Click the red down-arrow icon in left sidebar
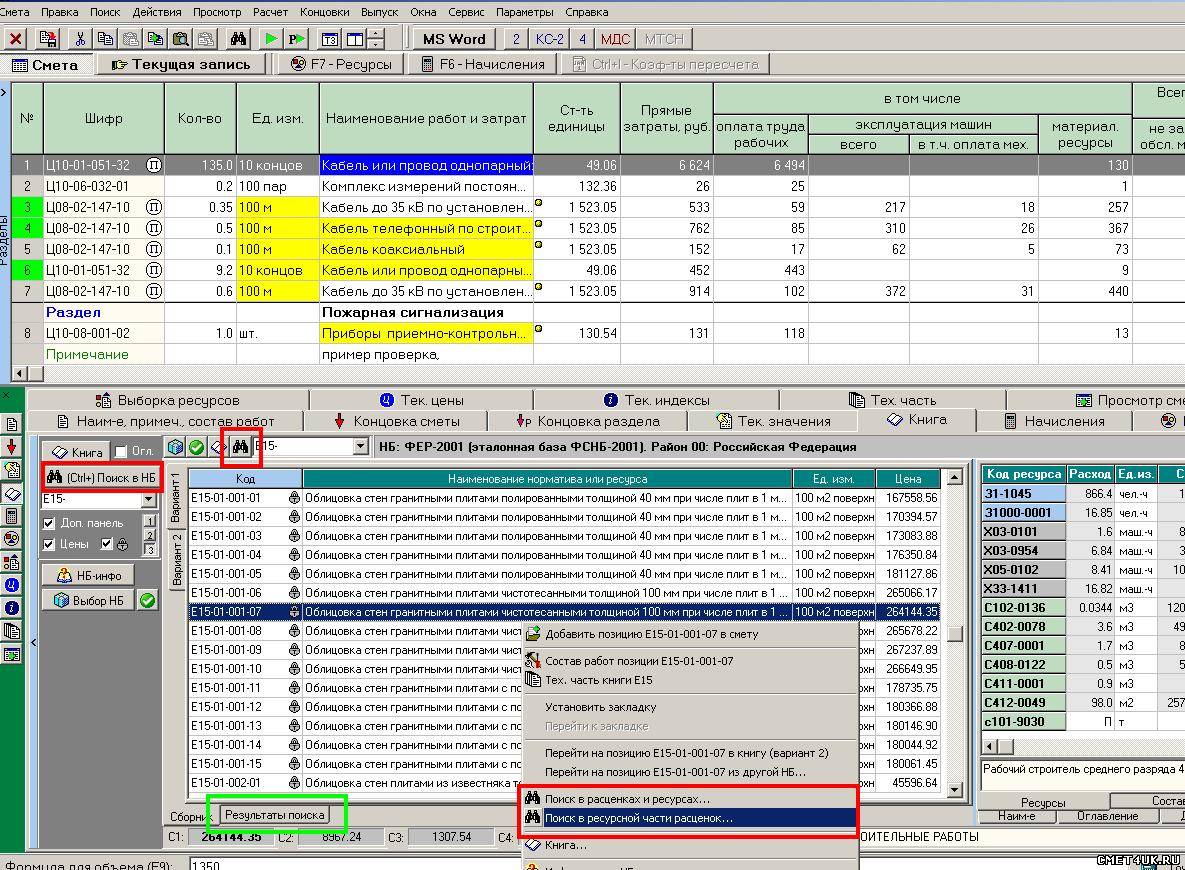Viewport: 1185px width, 870px height. pyautogui.click(x=11, y=446)
